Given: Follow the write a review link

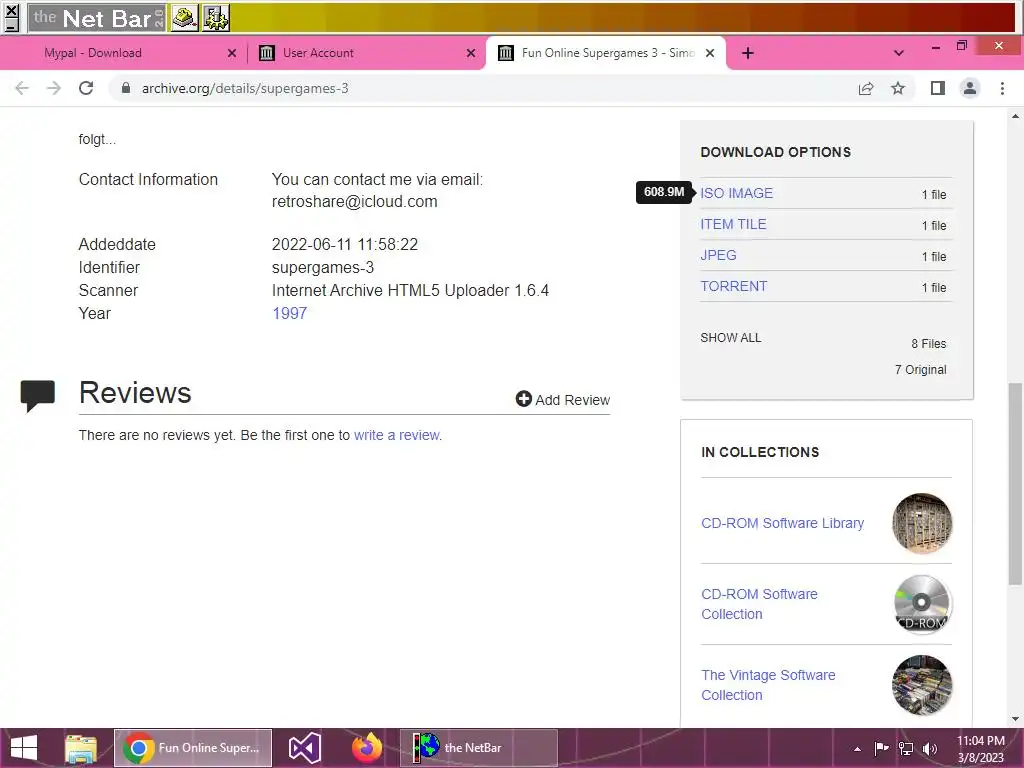Looking at the screenshot, I should point(396,435).
